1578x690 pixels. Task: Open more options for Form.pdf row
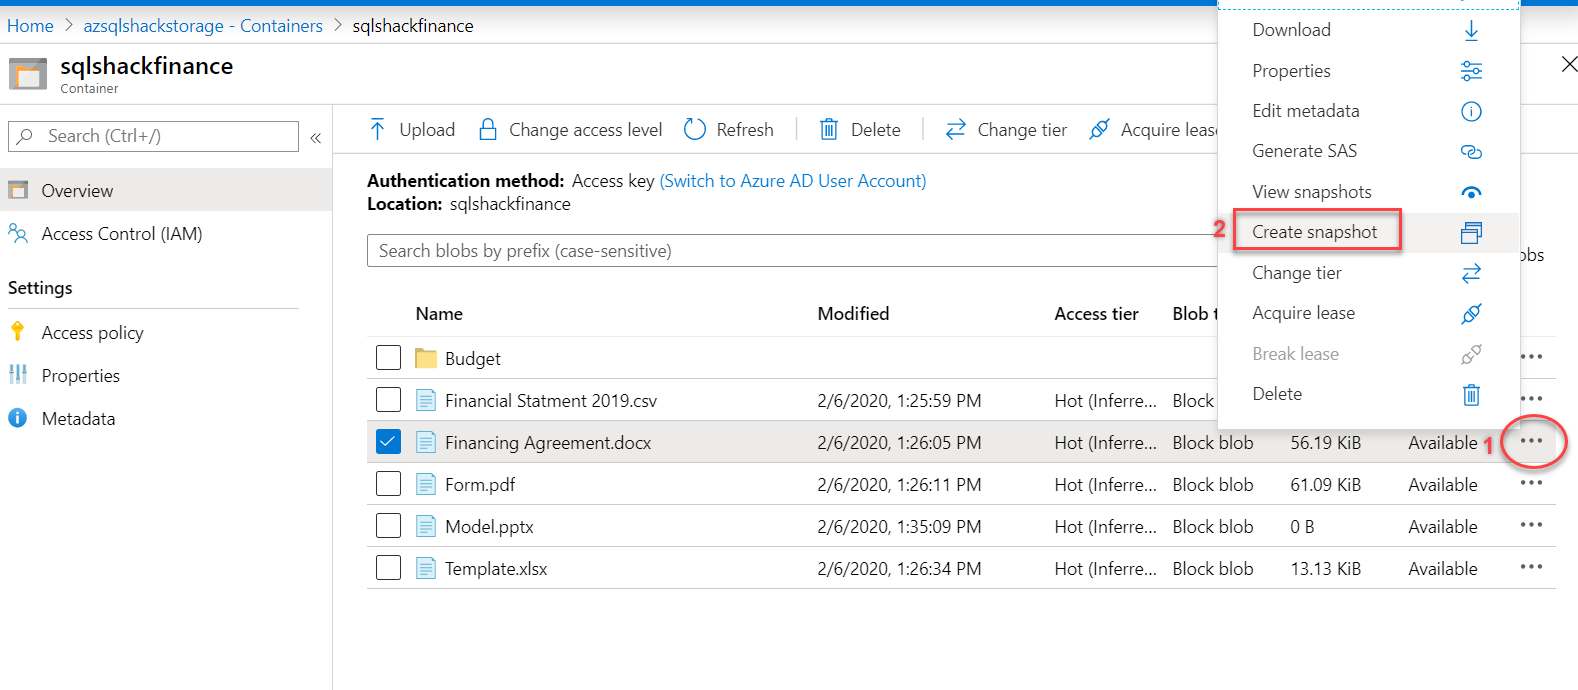coord(1531,484)
